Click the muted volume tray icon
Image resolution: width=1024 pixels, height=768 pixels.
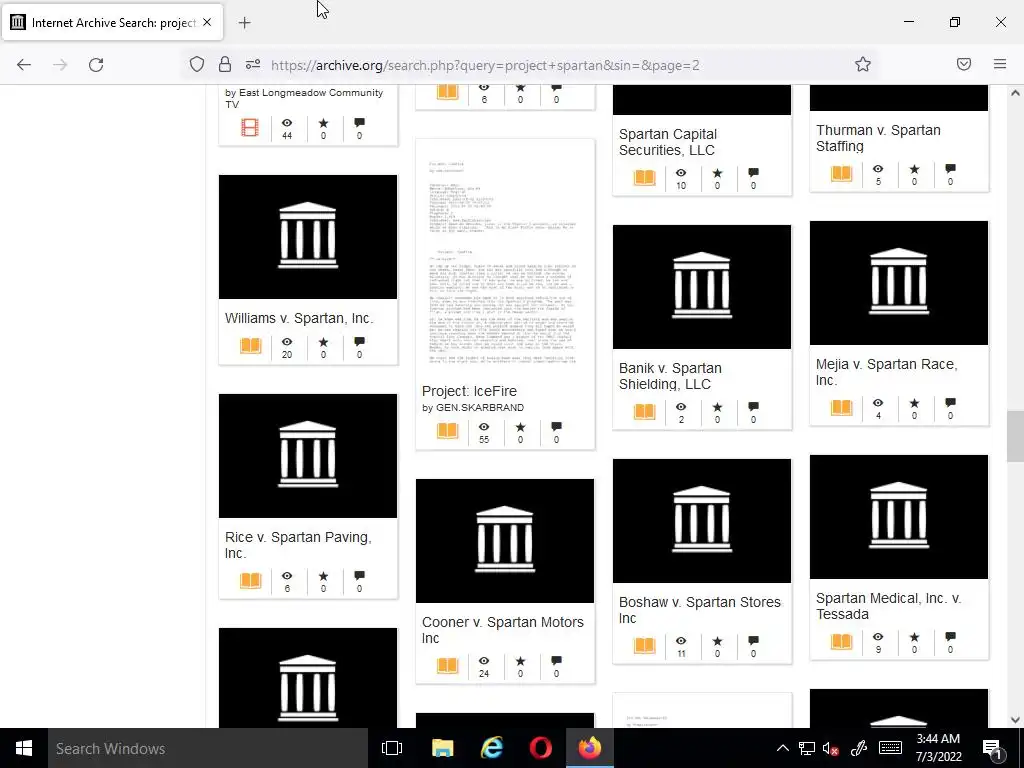tap(831, 748)
